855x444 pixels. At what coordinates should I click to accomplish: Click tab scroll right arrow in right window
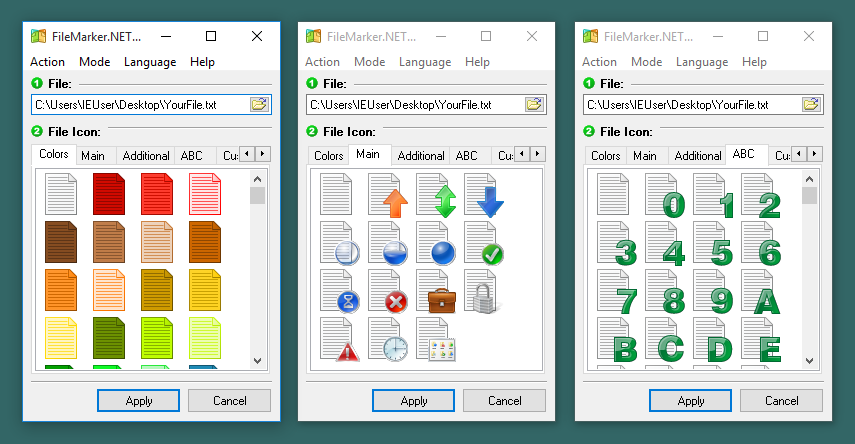815,154
